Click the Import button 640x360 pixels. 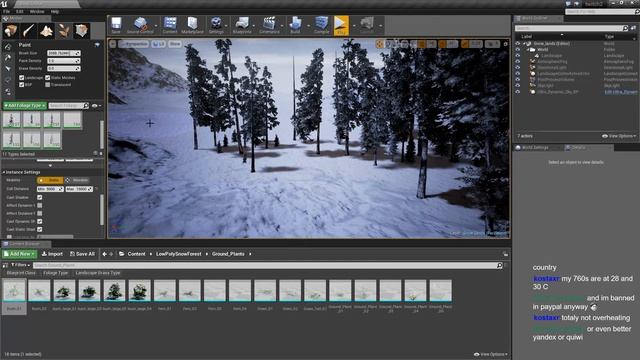[52, 254]
